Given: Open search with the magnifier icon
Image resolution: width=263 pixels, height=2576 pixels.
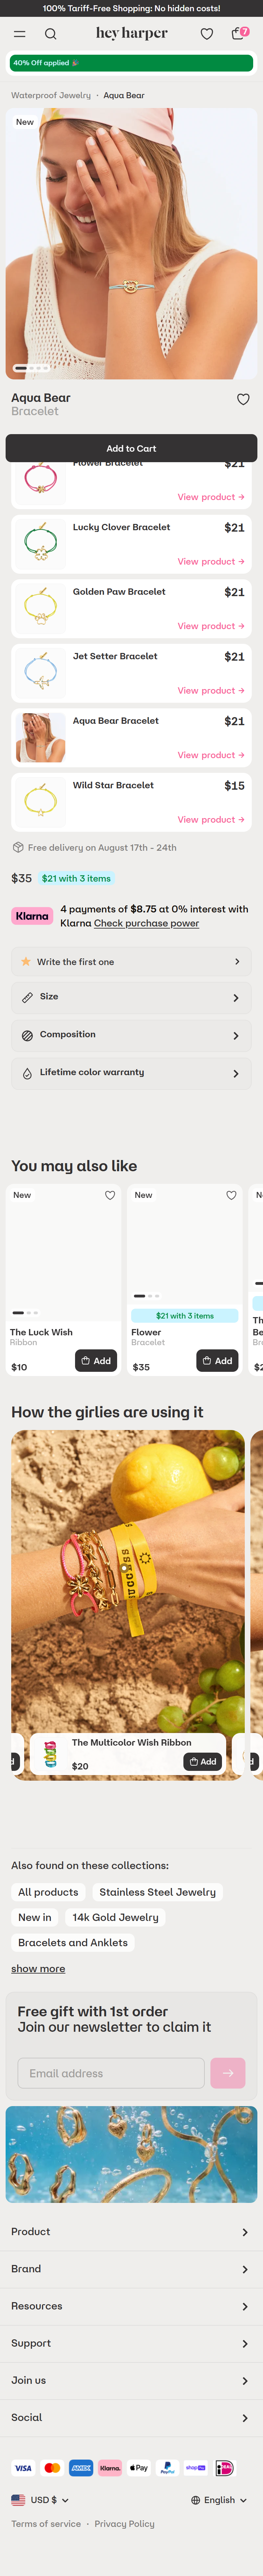Looking at the screenshot, I should 51,34.
